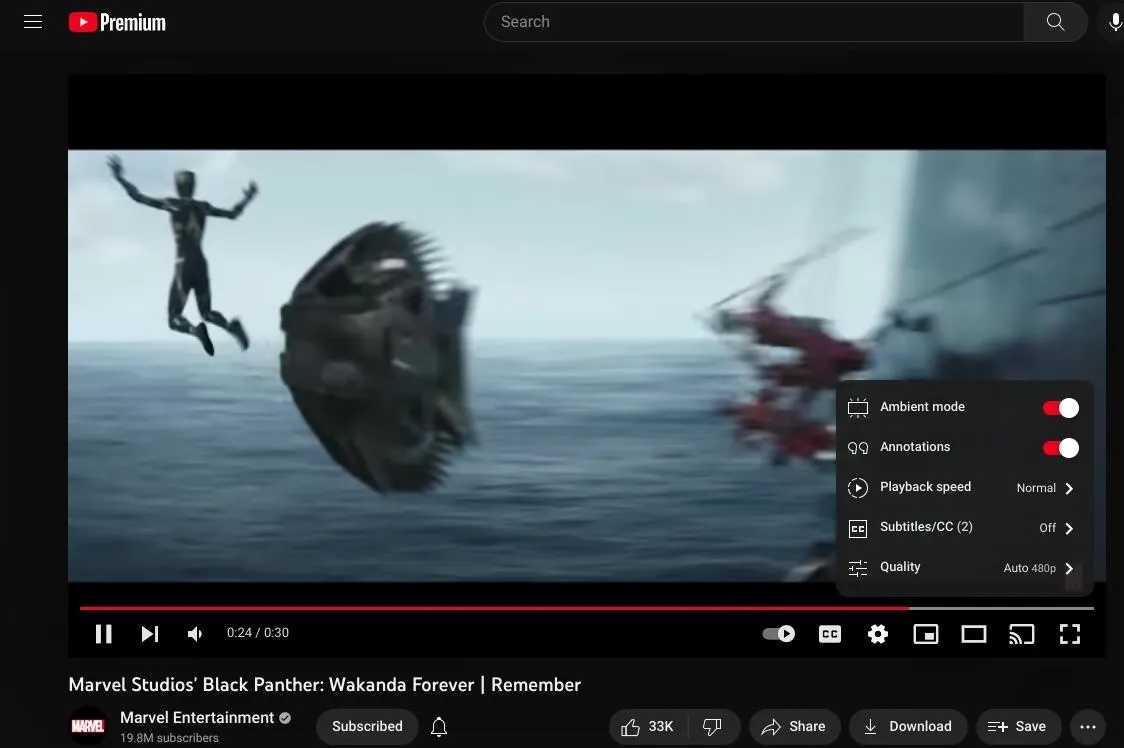Viewport: 1124px width, 748px height.
Task: Click the Subscribed button
Action: pos(367,726)
